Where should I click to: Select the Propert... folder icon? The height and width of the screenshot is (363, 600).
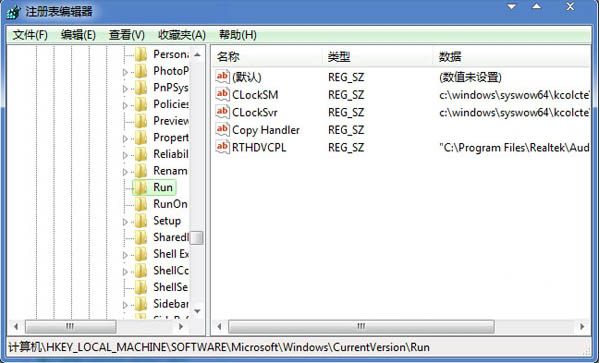click(x=141, y=138)
